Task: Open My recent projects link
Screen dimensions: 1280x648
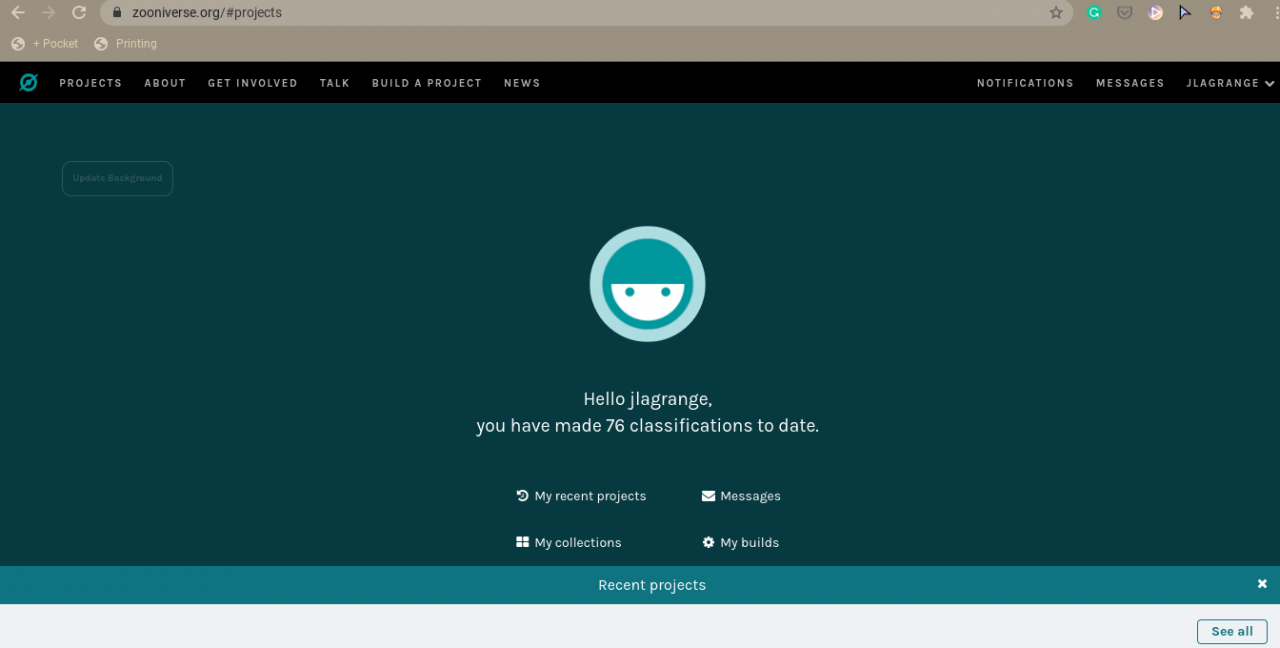Action: pos(581,496)
